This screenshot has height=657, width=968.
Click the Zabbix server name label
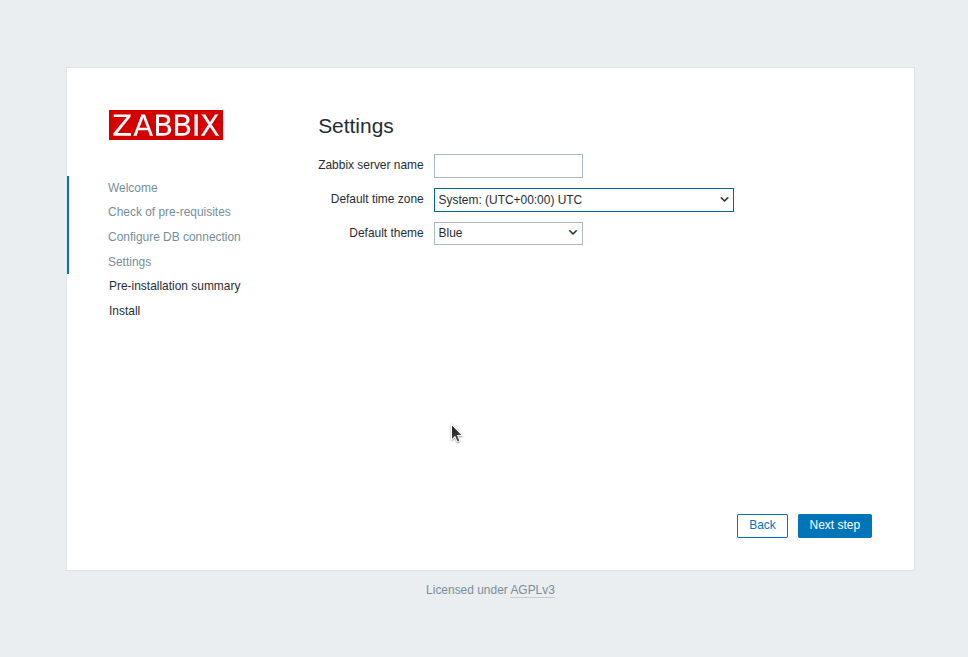[370, 165]
